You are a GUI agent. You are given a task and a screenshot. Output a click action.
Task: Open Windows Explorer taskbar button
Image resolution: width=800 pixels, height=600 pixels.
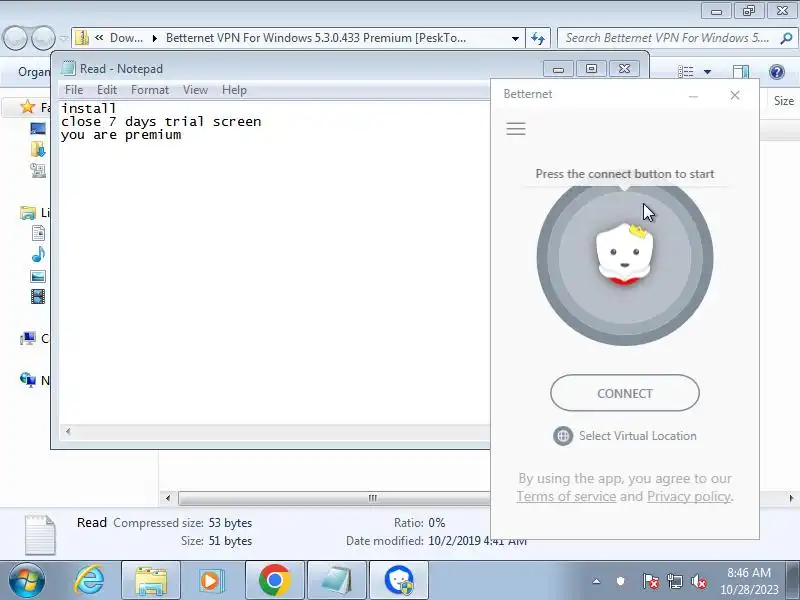pyautogui.click(x=151, y=580)
